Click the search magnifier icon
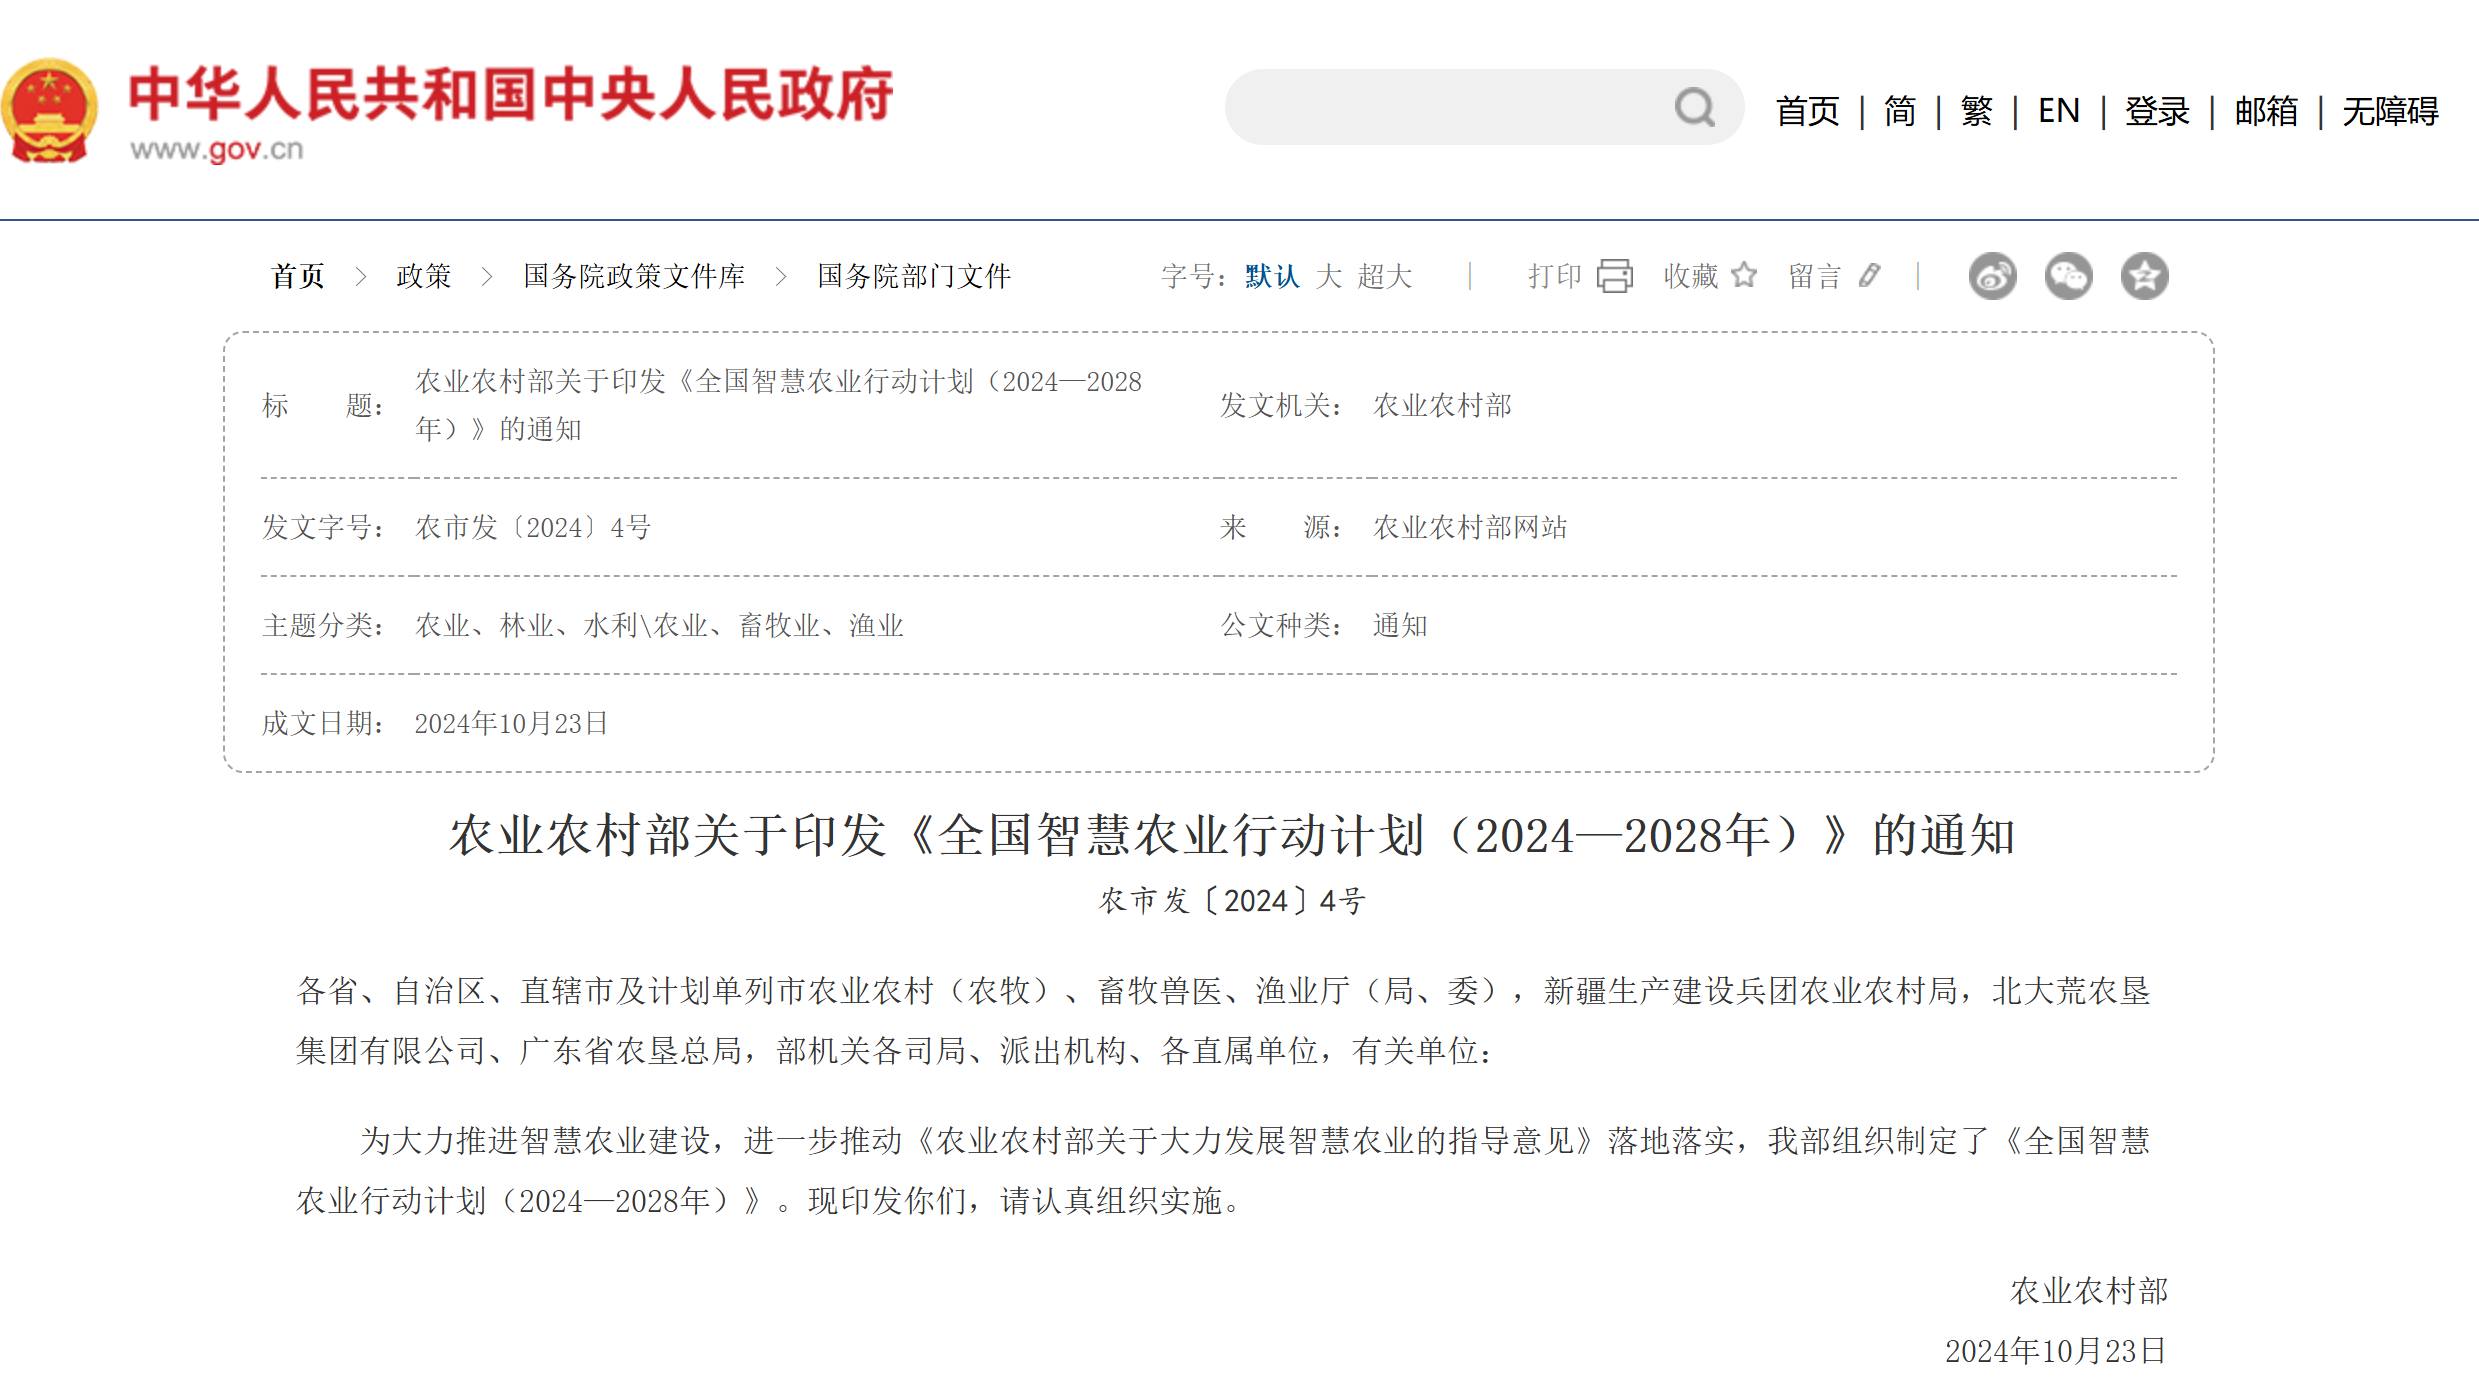 1694,107
